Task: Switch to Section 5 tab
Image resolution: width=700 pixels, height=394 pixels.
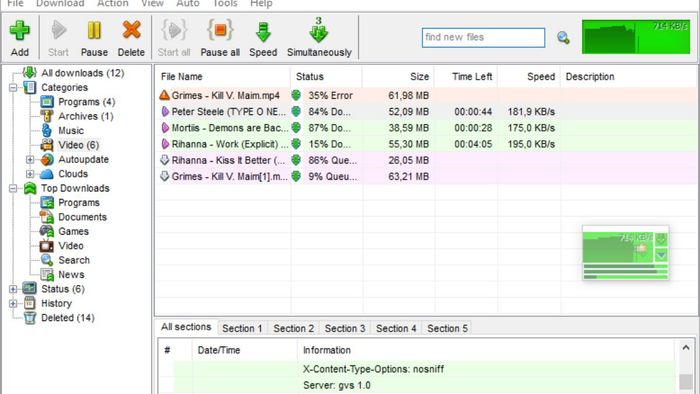Action: [448, 328]
